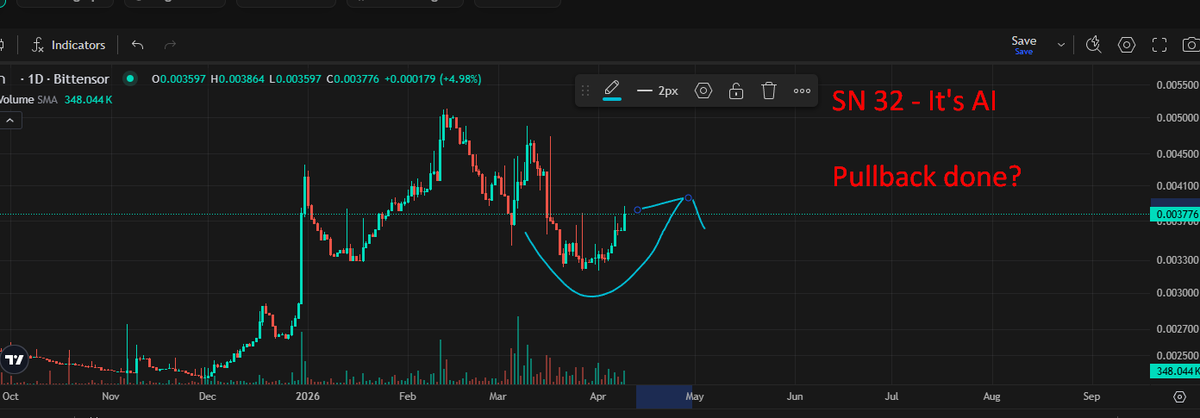Click the TradingView logo

click(14, 360)
